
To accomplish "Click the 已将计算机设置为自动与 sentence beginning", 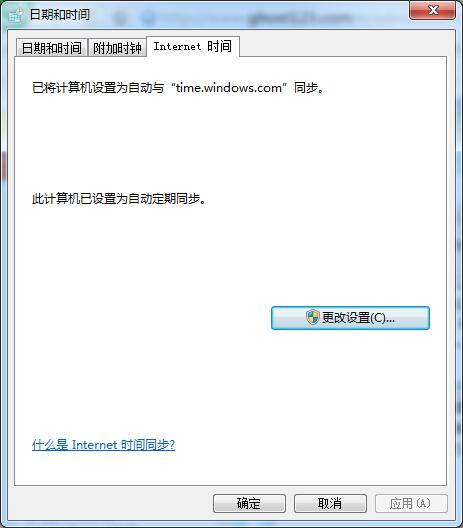I will click(98, 88).
